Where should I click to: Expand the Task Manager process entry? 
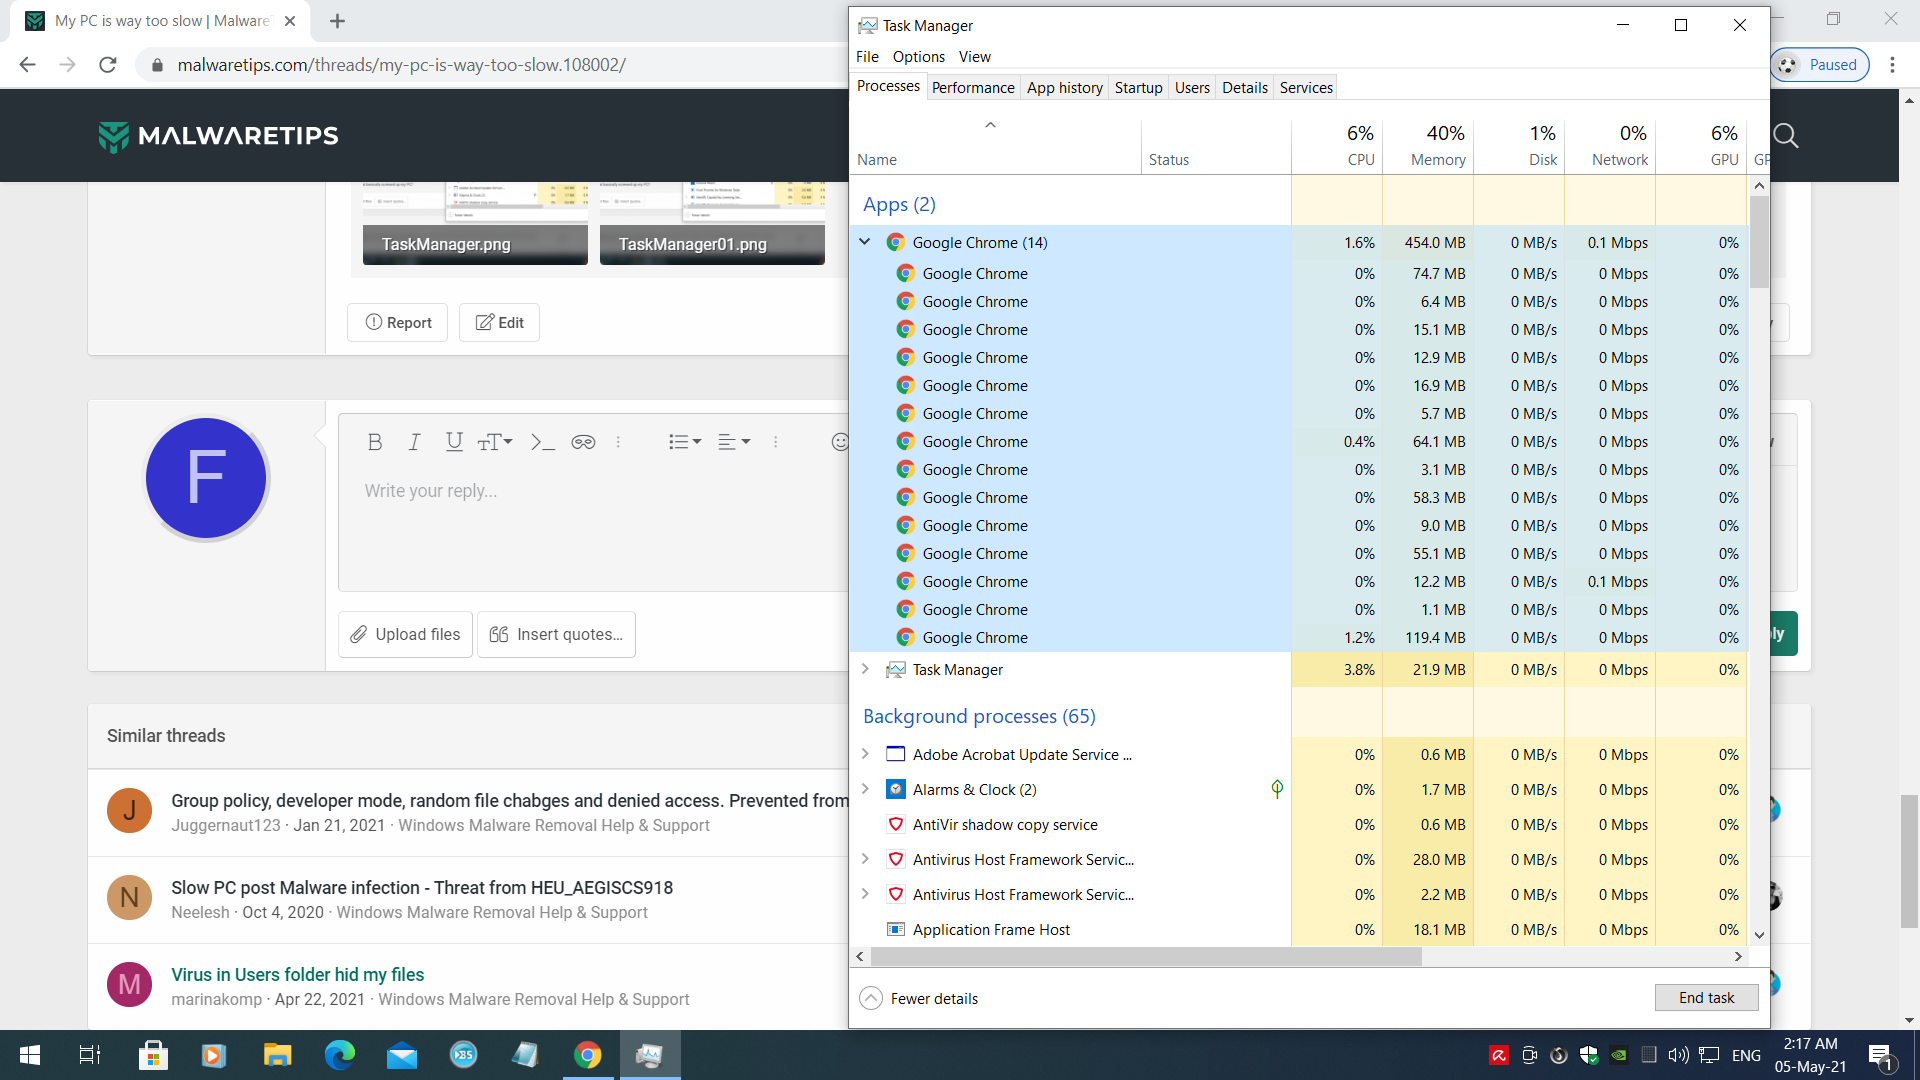(x=865, y=669)
